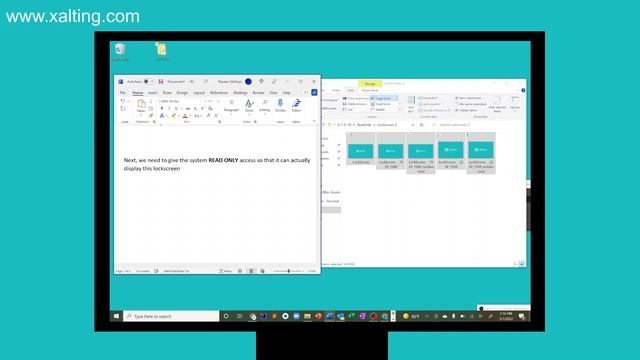Open the Manage tab in File Explorer
The height and width of the screenshot is (360, 640).
(370, 84)
